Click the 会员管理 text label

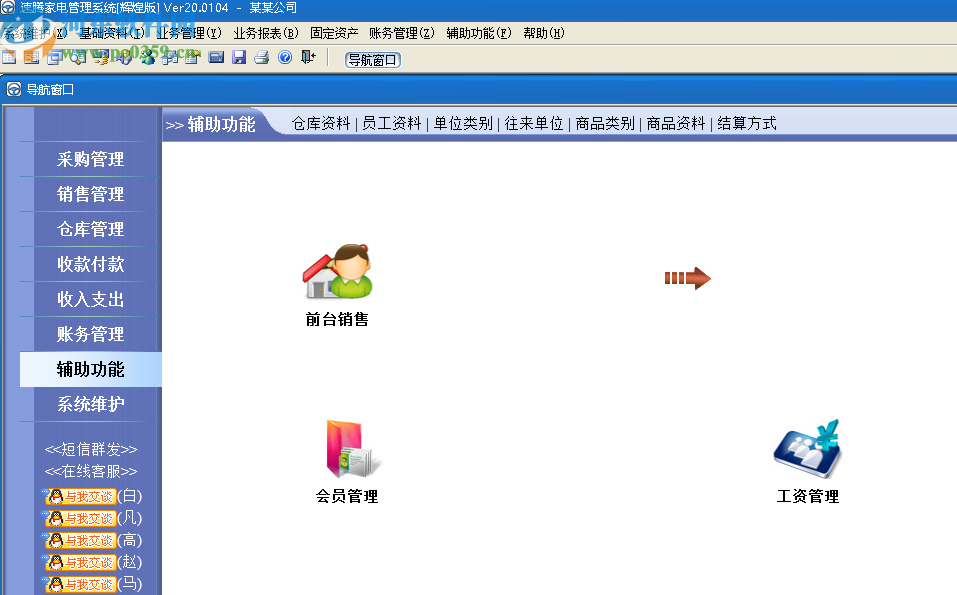[x=347, y=496]
